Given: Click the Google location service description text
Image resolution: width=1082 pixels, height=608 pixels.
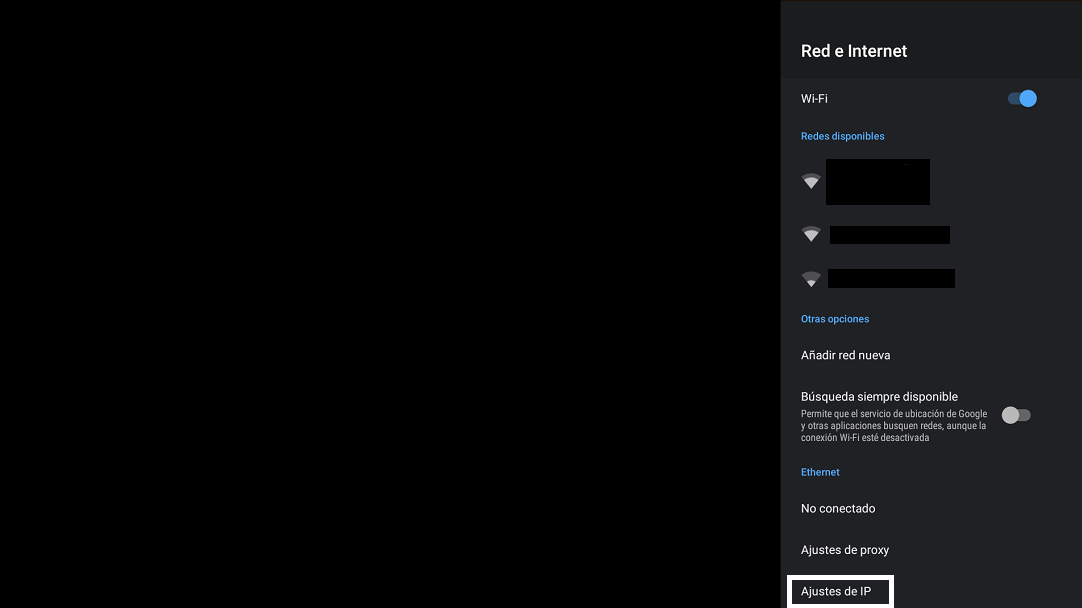Looking at the screenshot, I should 893,426.
